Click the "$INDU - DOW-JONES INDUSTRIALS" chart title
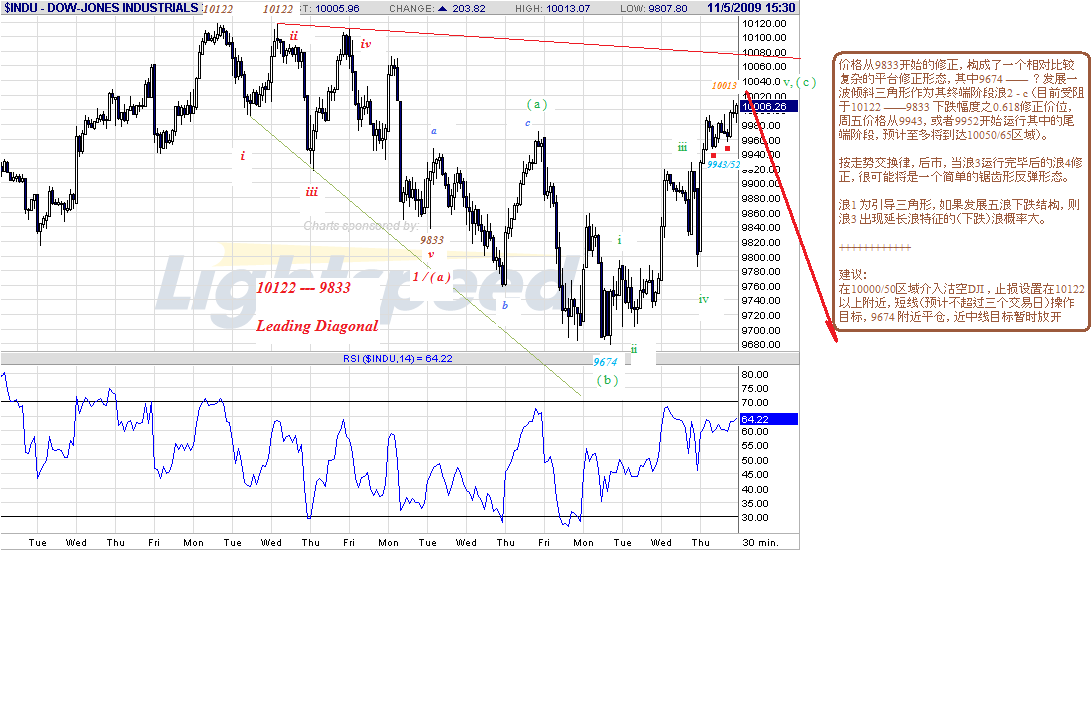The width and height of the screenshot is (1091, 711). click(102, 8)
